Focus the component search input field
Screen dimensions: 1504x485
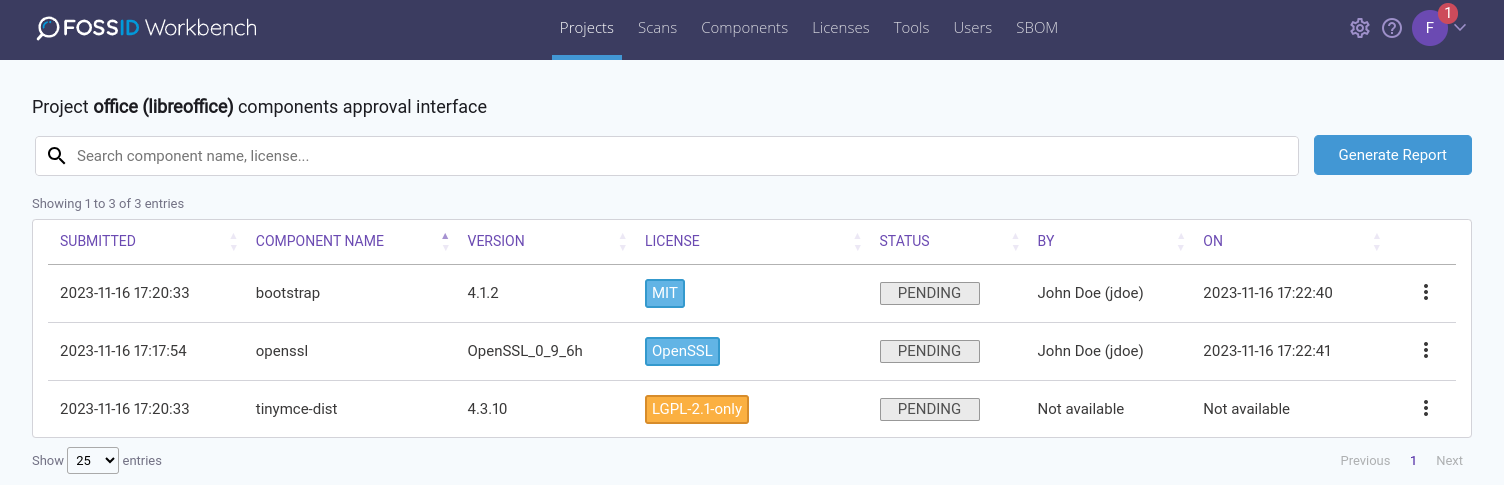tap(667, 156)
